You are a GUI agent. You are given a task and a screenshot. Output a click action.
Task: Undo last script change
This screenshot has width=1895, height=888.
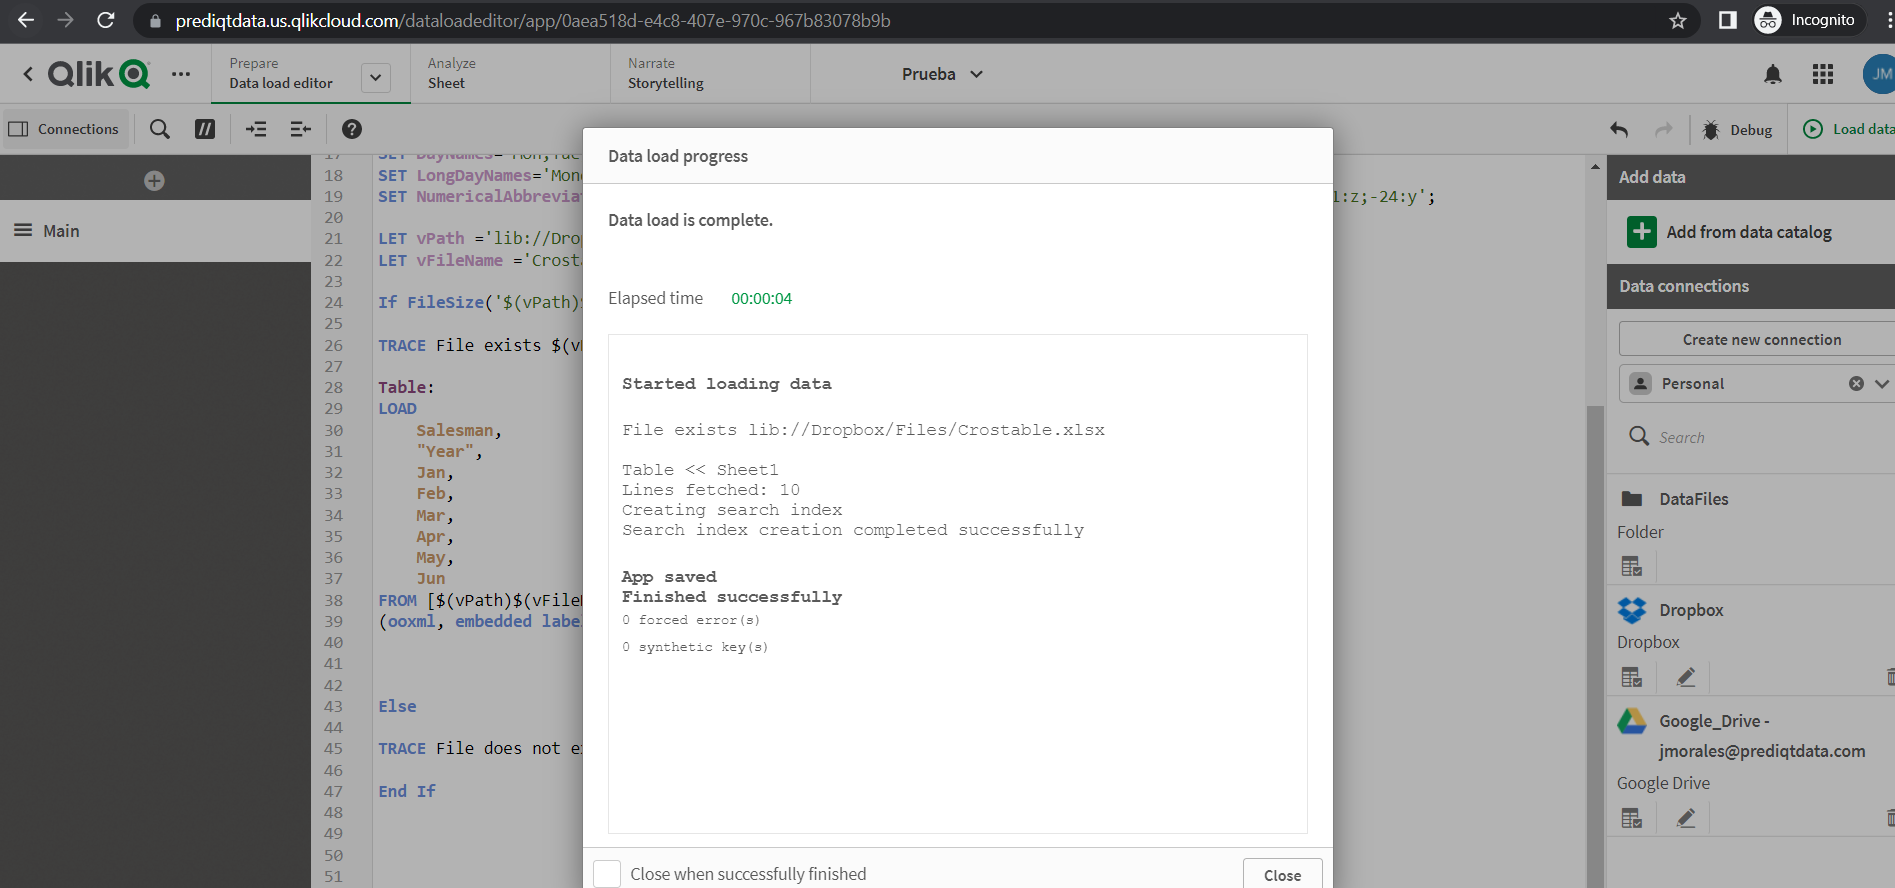click(1619, 129)
